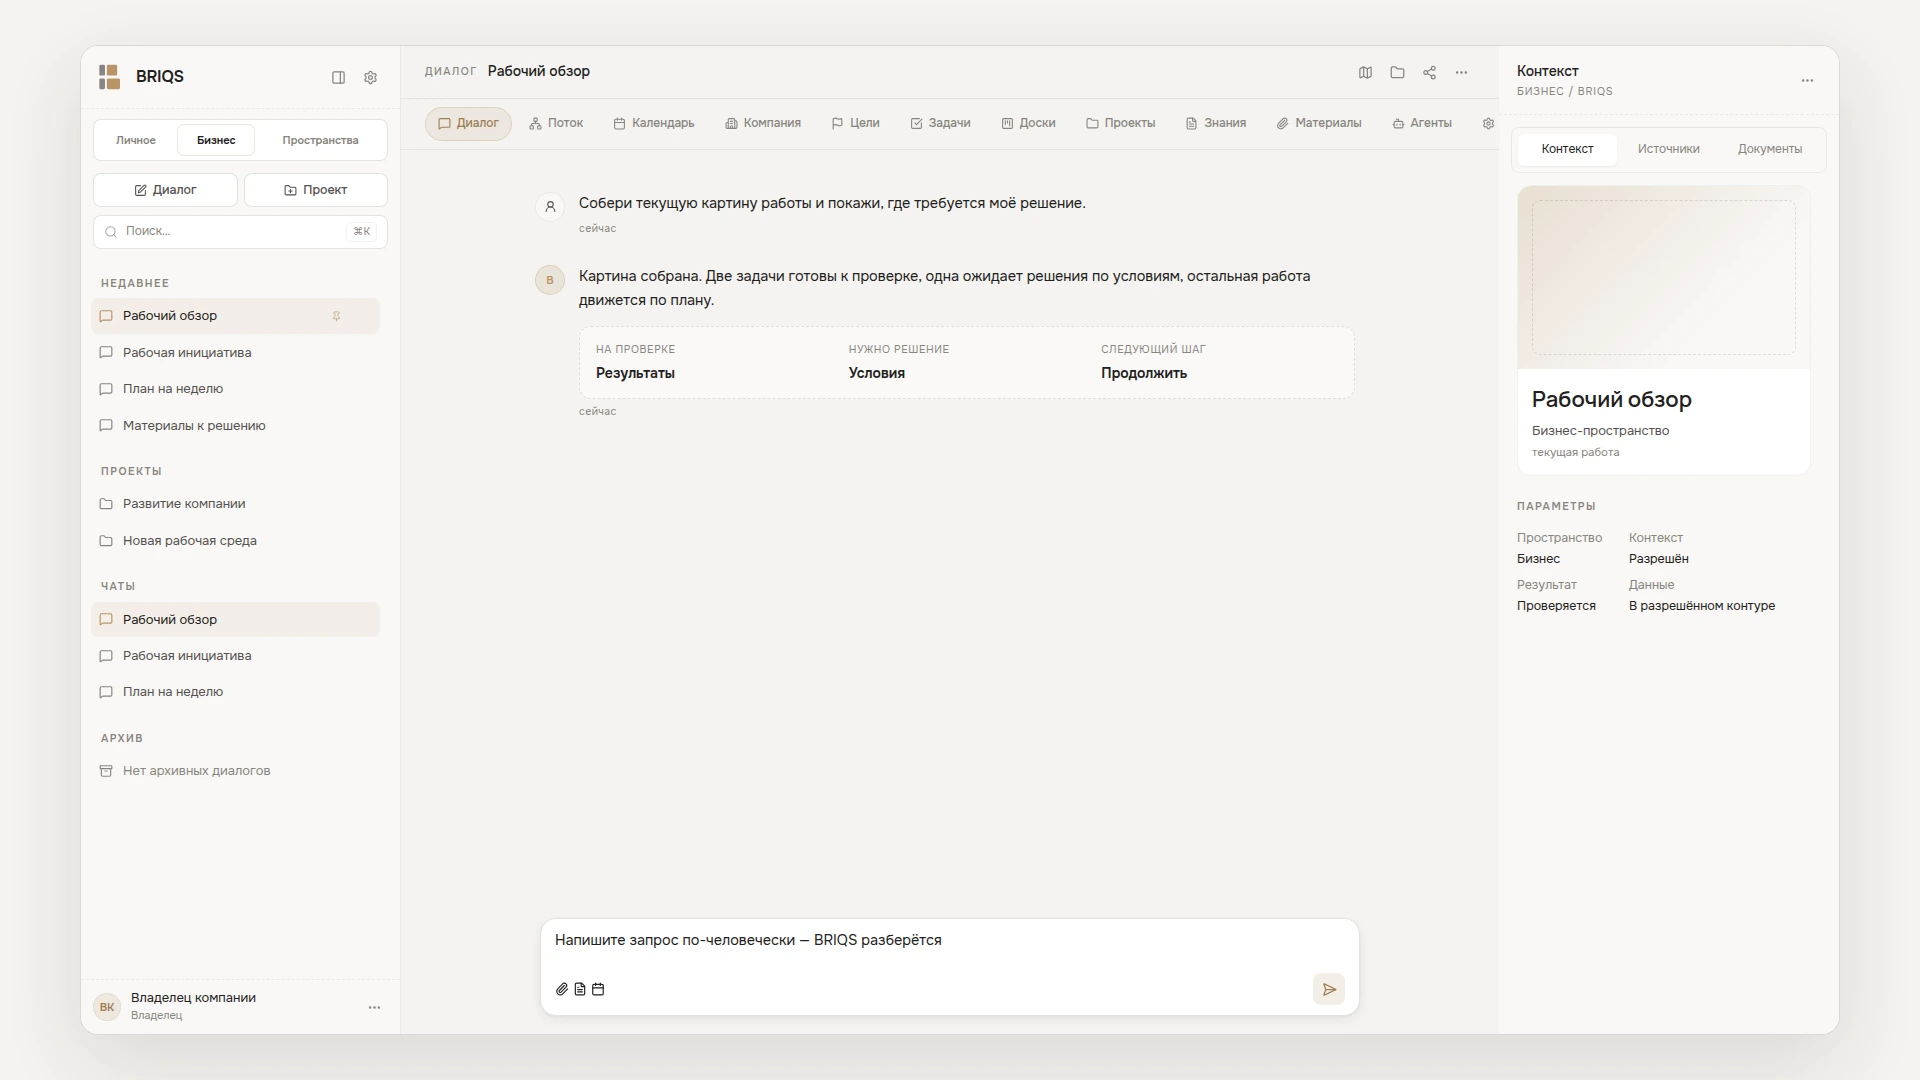This screenshot has height=1080, width=1920.
Task: Open План на неделю under Недавнее
Action: pyautogui.click(x=235, y=389)
